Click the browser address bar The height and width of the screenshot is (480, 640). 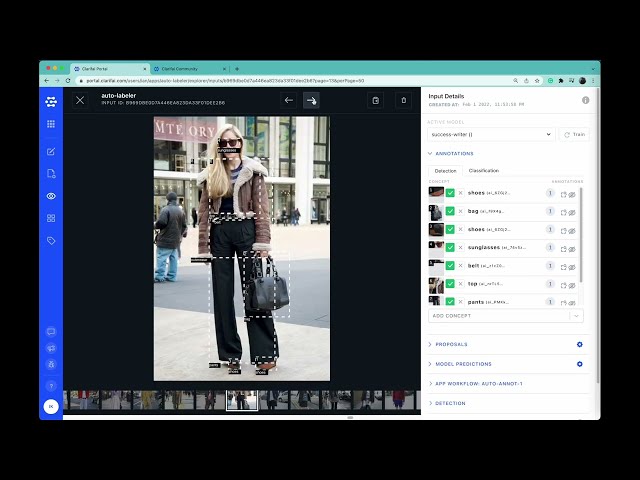tap(294, 81)
